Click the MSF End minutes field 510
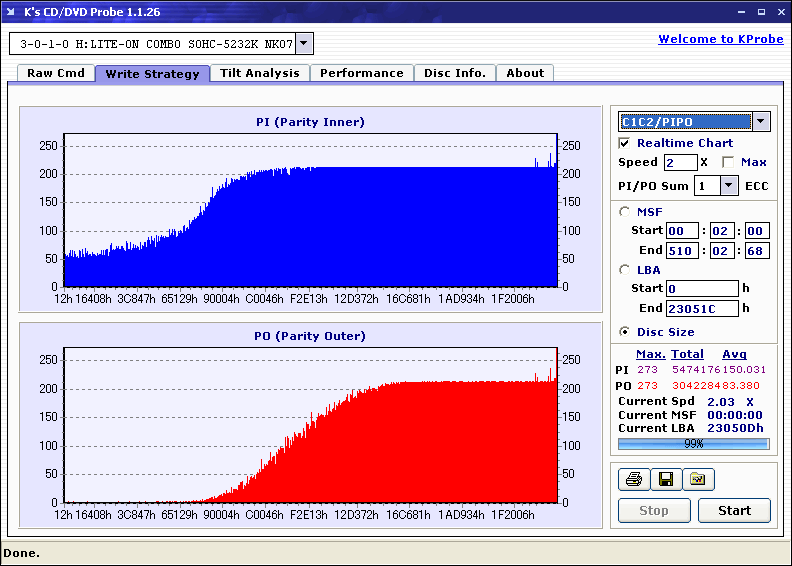The height and width of the screenshot is (566, 792). (682, 250)
